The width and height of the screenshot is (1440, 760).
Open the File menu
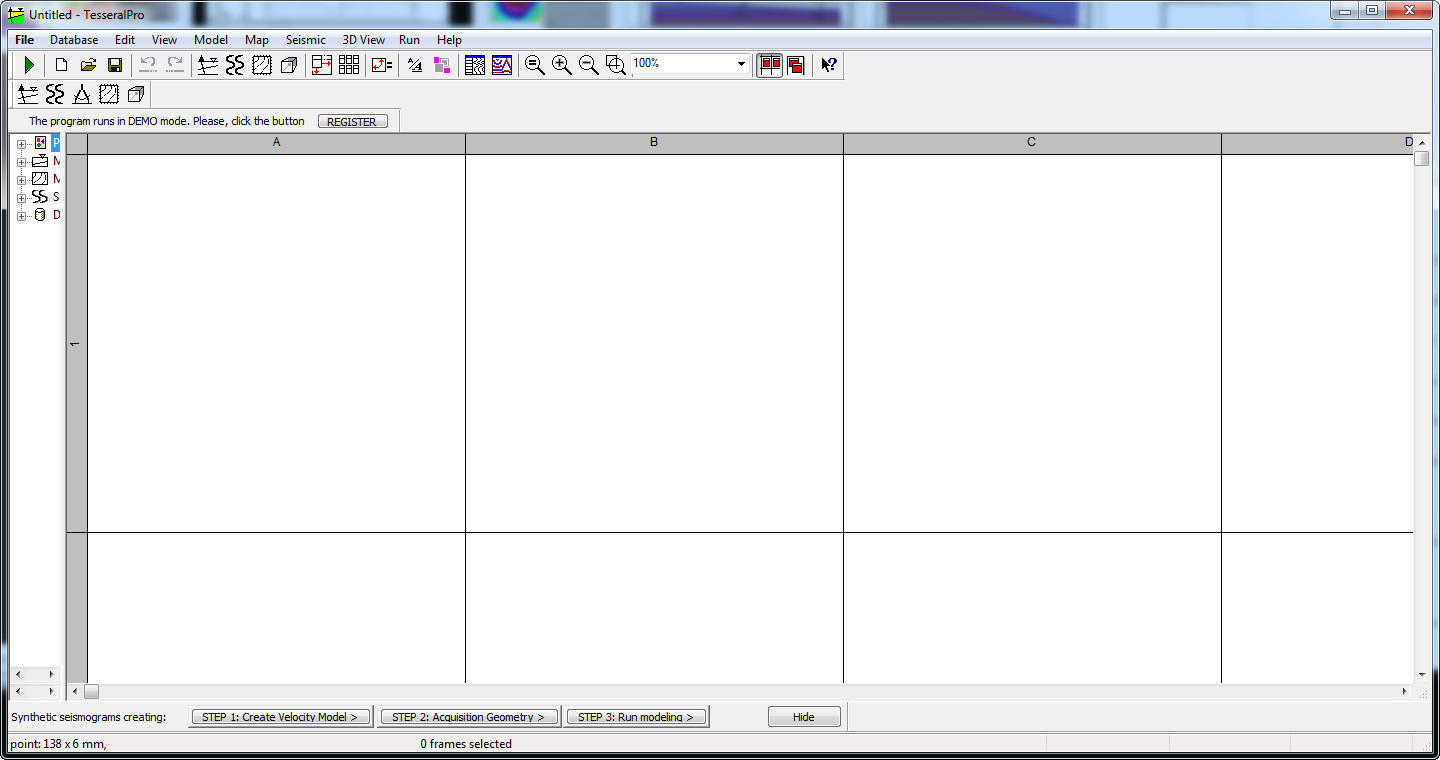24,40
